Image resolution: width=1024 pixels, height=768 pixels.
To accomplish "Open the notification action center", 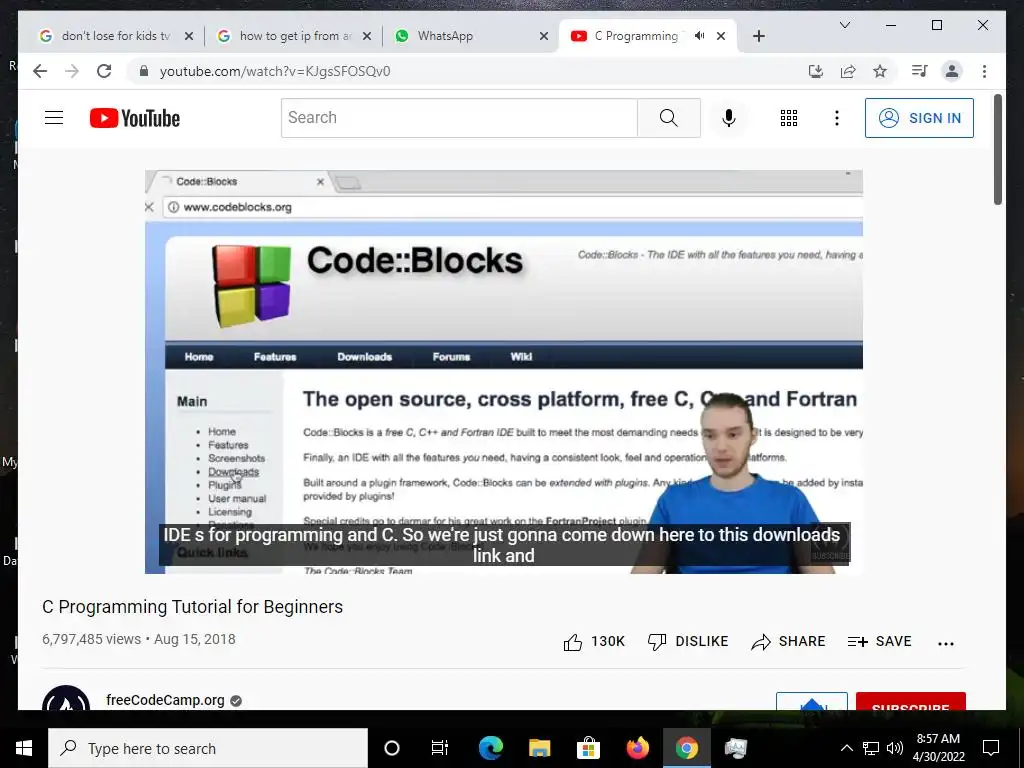I will [991, 748].
